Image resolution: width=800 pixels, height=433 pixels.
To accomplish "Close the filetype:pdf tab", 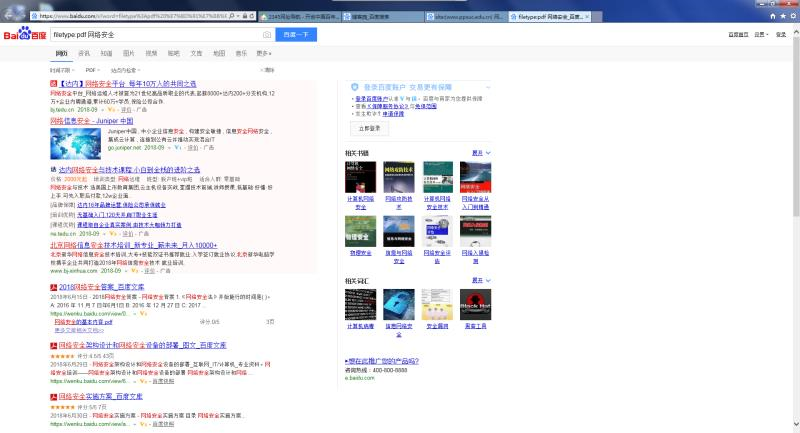I will click(x=587, y=17).
